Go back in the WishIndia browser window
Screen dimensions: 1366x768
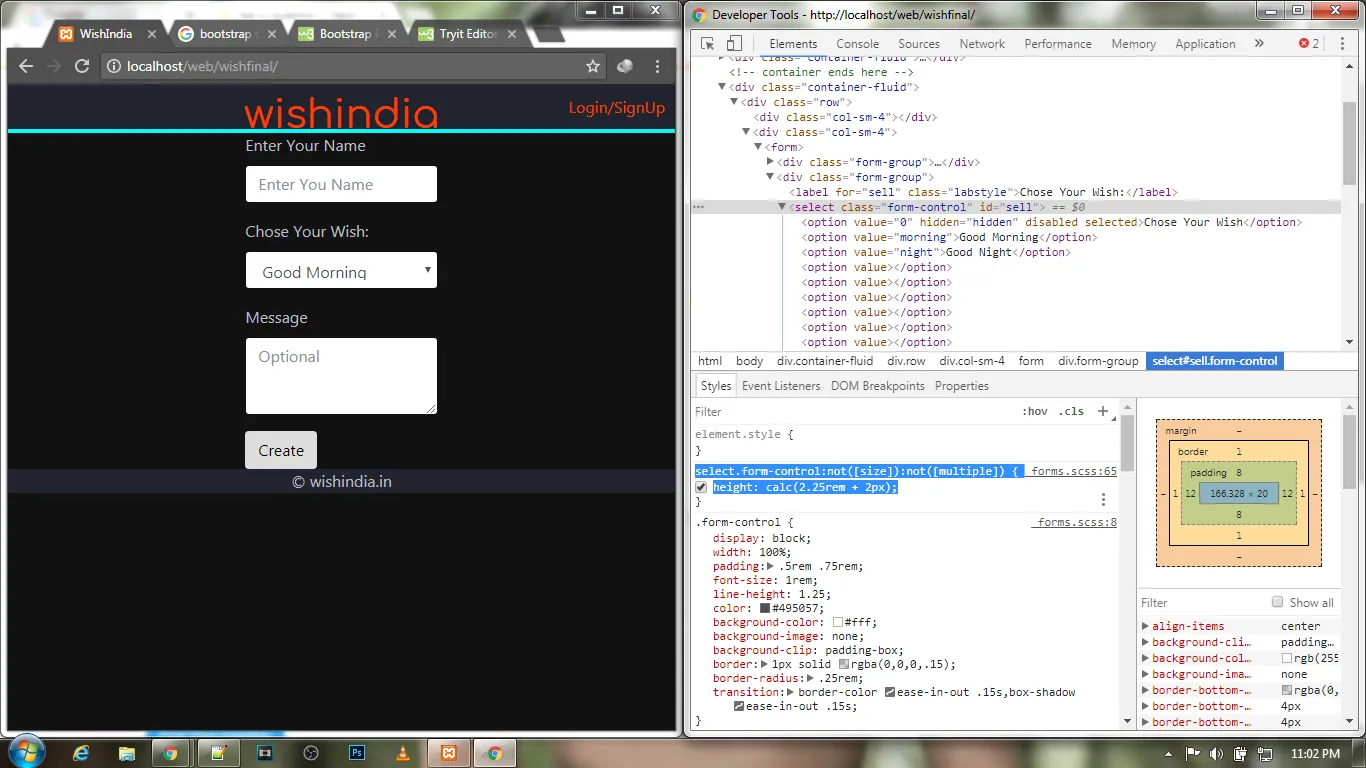tap(26, 66)
